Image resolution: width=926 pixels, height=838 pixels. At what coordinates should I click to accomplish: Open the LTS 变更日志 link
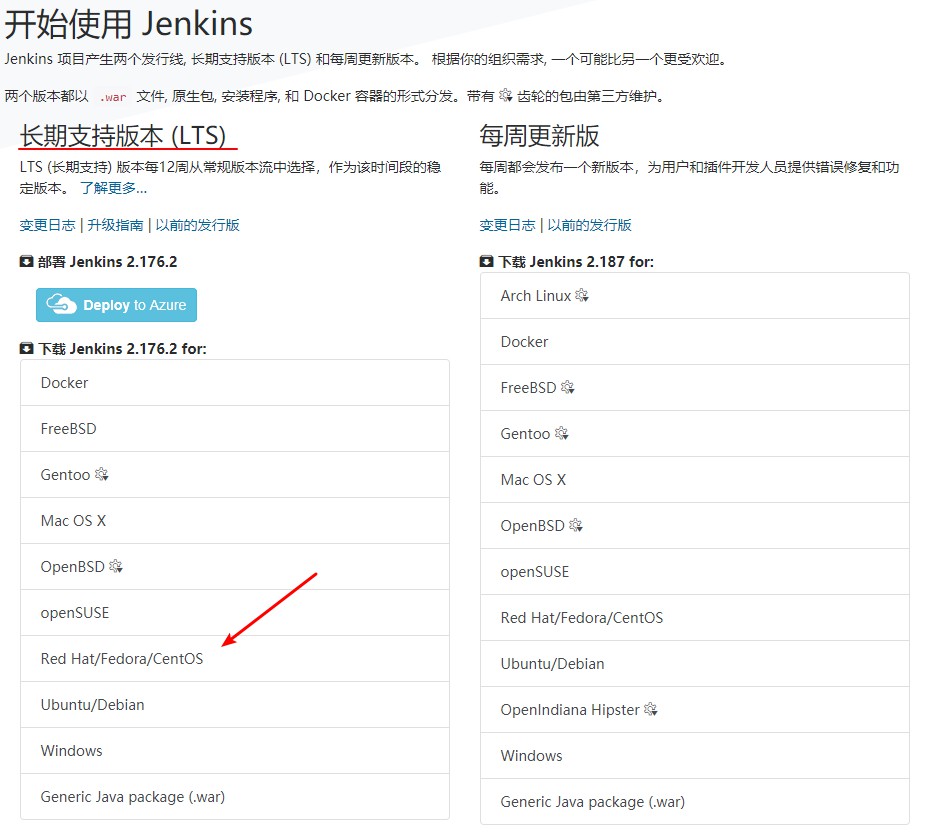47,225
